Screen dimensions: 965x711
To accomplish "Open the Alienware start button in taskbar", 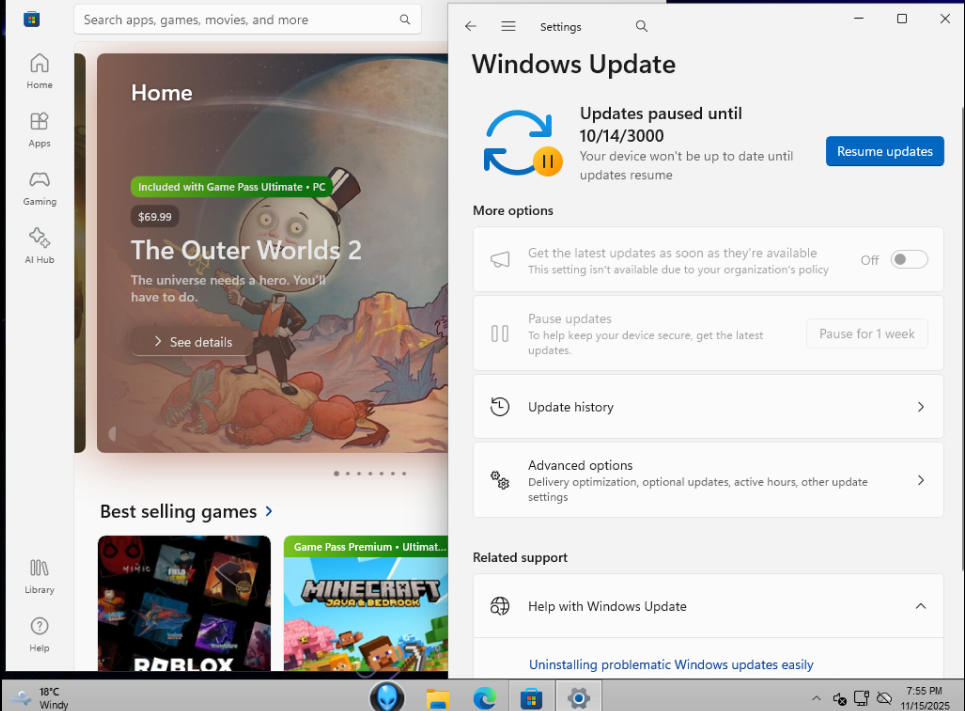I will pos(387,697).
